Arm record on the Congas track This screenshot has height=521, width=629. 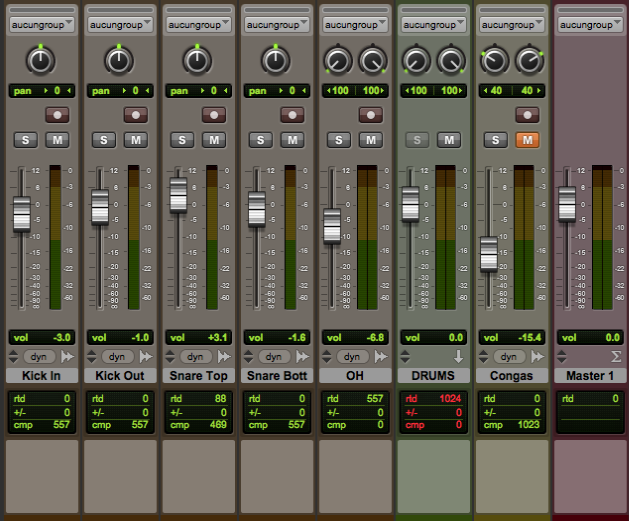(527, 115)
